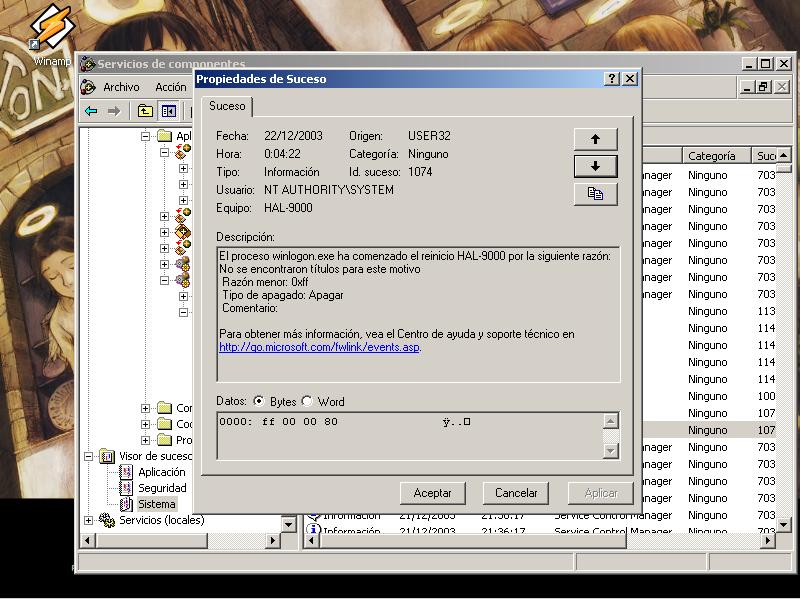Collapse the Visor de sucesos tree node
This screenshot has height=600, width=800.
(89, 456)
